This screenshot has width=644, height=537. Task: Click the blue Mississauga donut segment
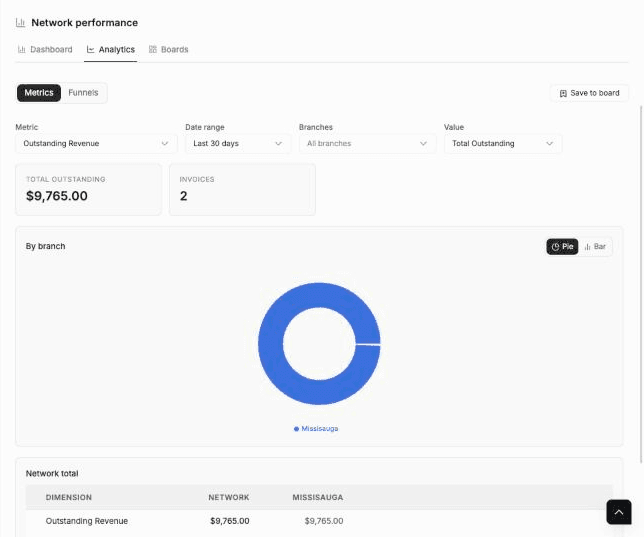tap(271, 343)
